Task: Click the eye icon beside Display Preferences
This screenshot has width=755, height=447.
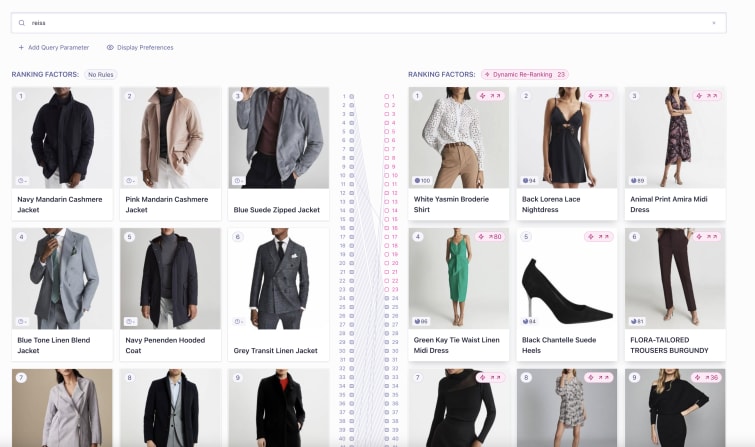Action: pyautogui.click(x=110, y=47)
